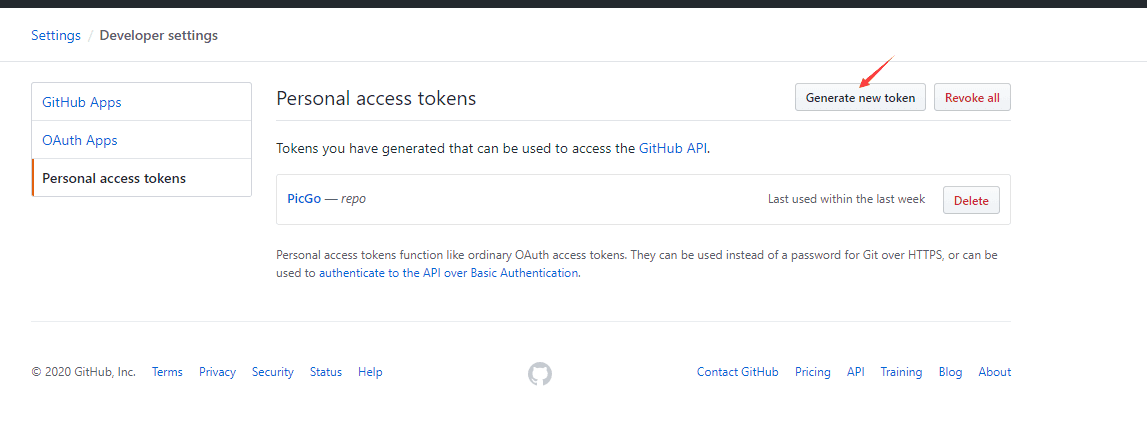Click the '© 2020 GitHub, Inc.' text
The height and width of the screenshot is (431, 1147).
(83, 372)
